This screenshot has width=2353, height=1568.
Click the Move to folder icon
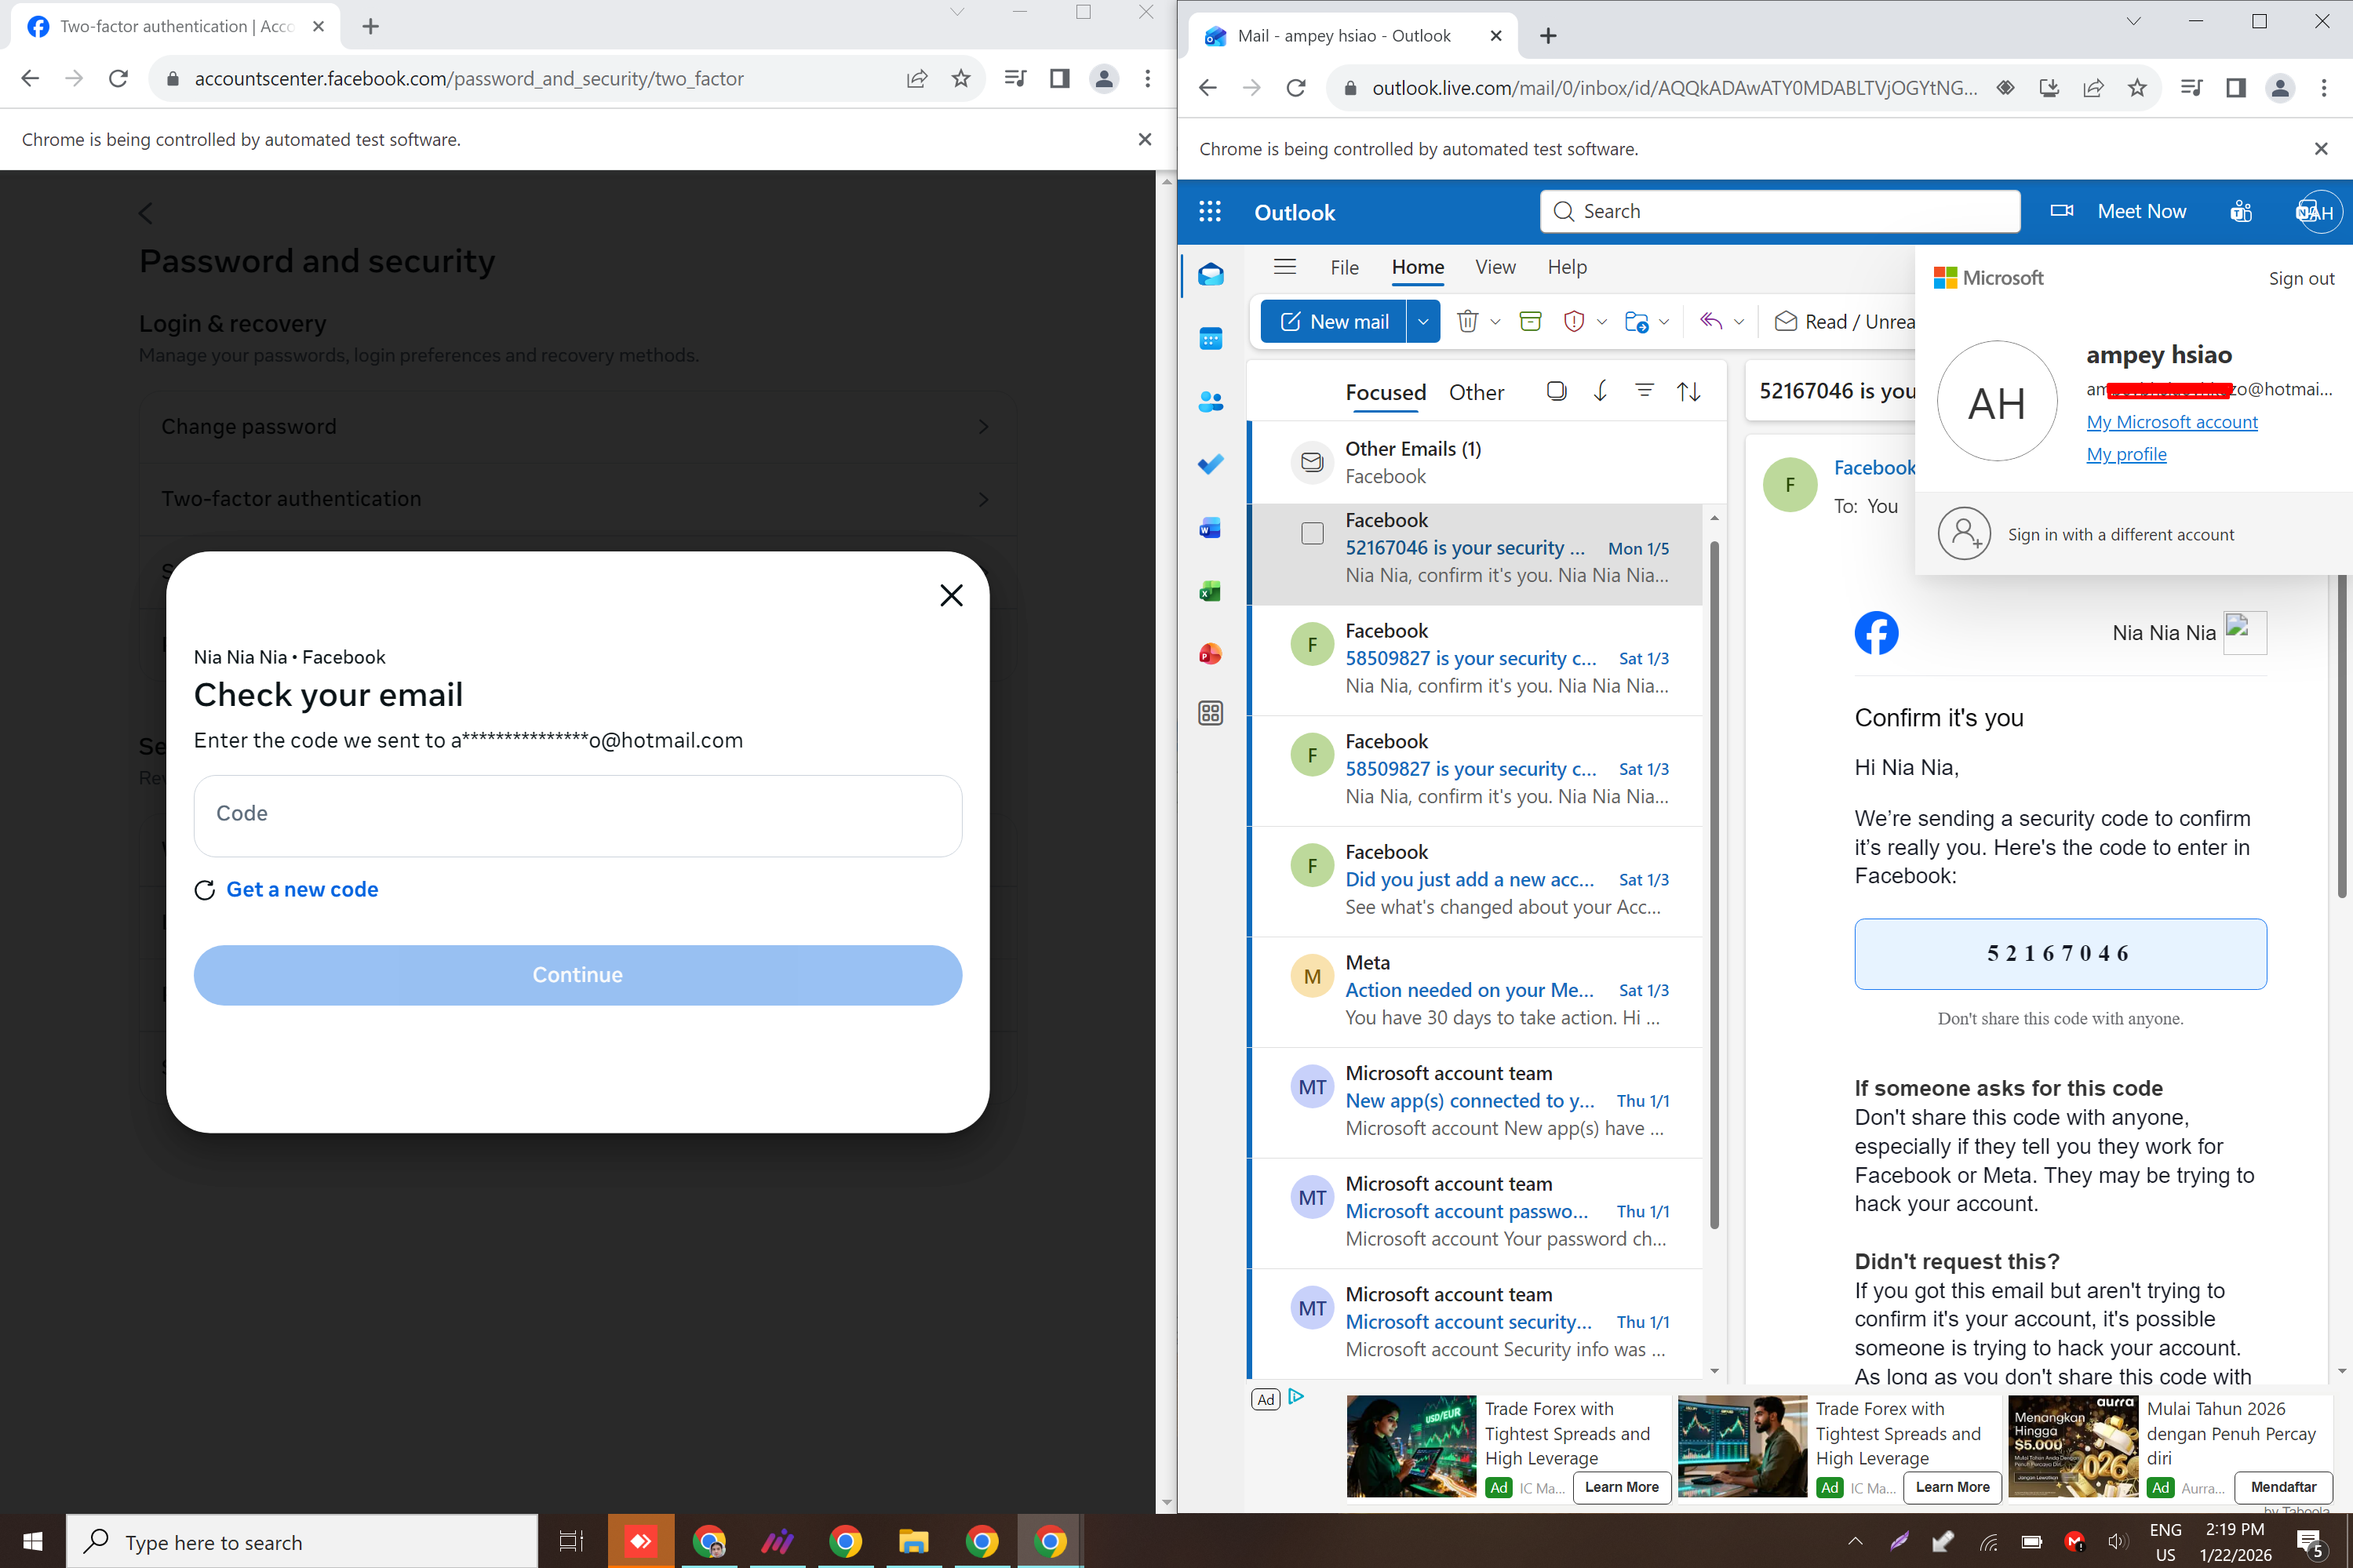(x=1636, y=321)
